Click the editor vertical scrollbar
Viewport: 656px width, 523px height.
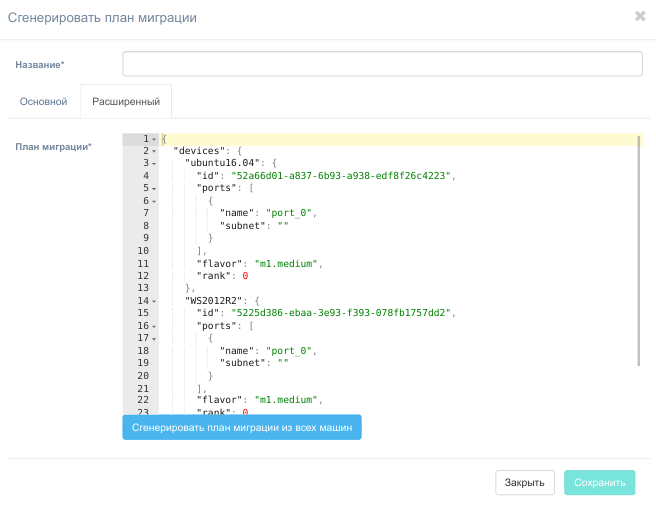pos(638,251)
